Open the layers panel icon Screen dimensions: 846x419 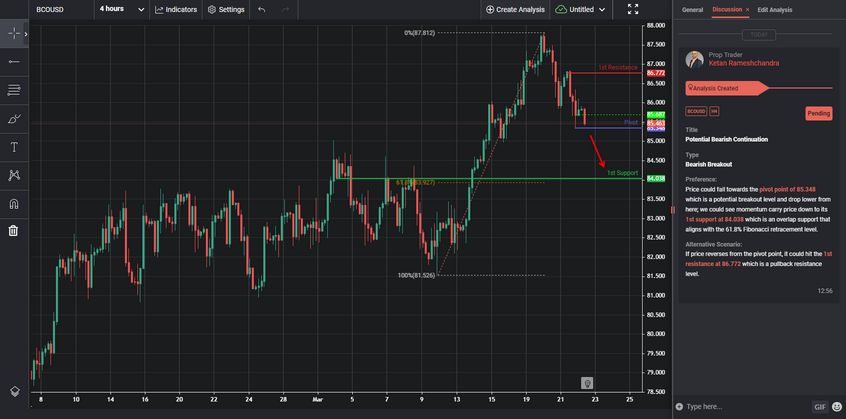point(15,392)
